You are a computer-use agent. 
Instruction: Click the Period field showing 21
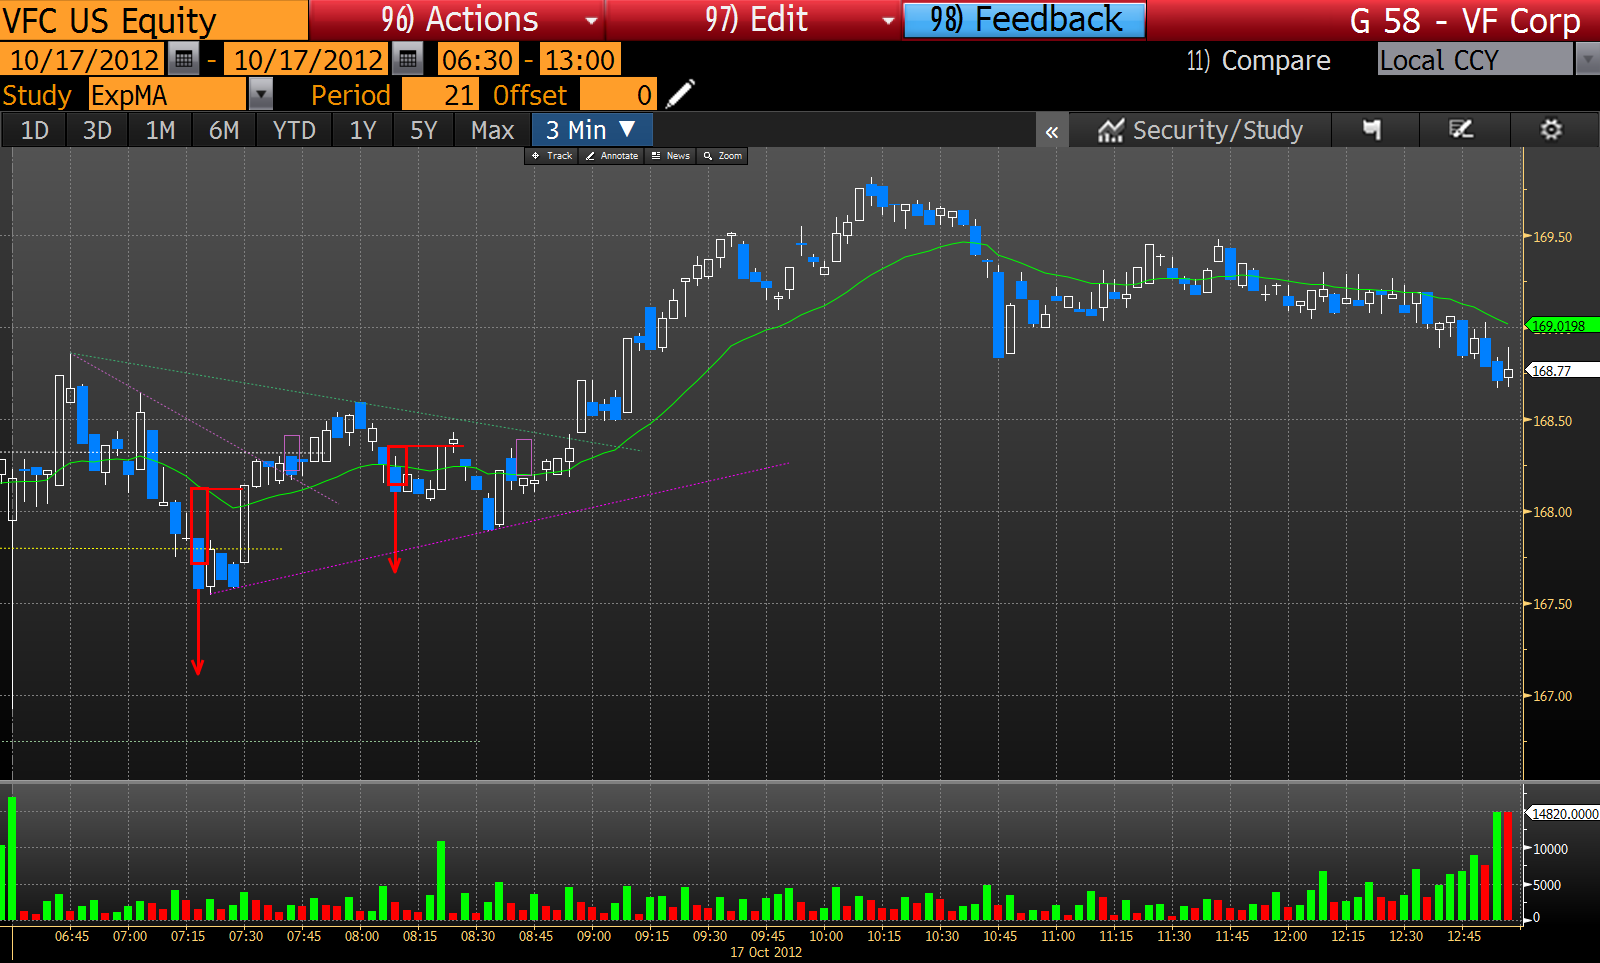[439, 95]
